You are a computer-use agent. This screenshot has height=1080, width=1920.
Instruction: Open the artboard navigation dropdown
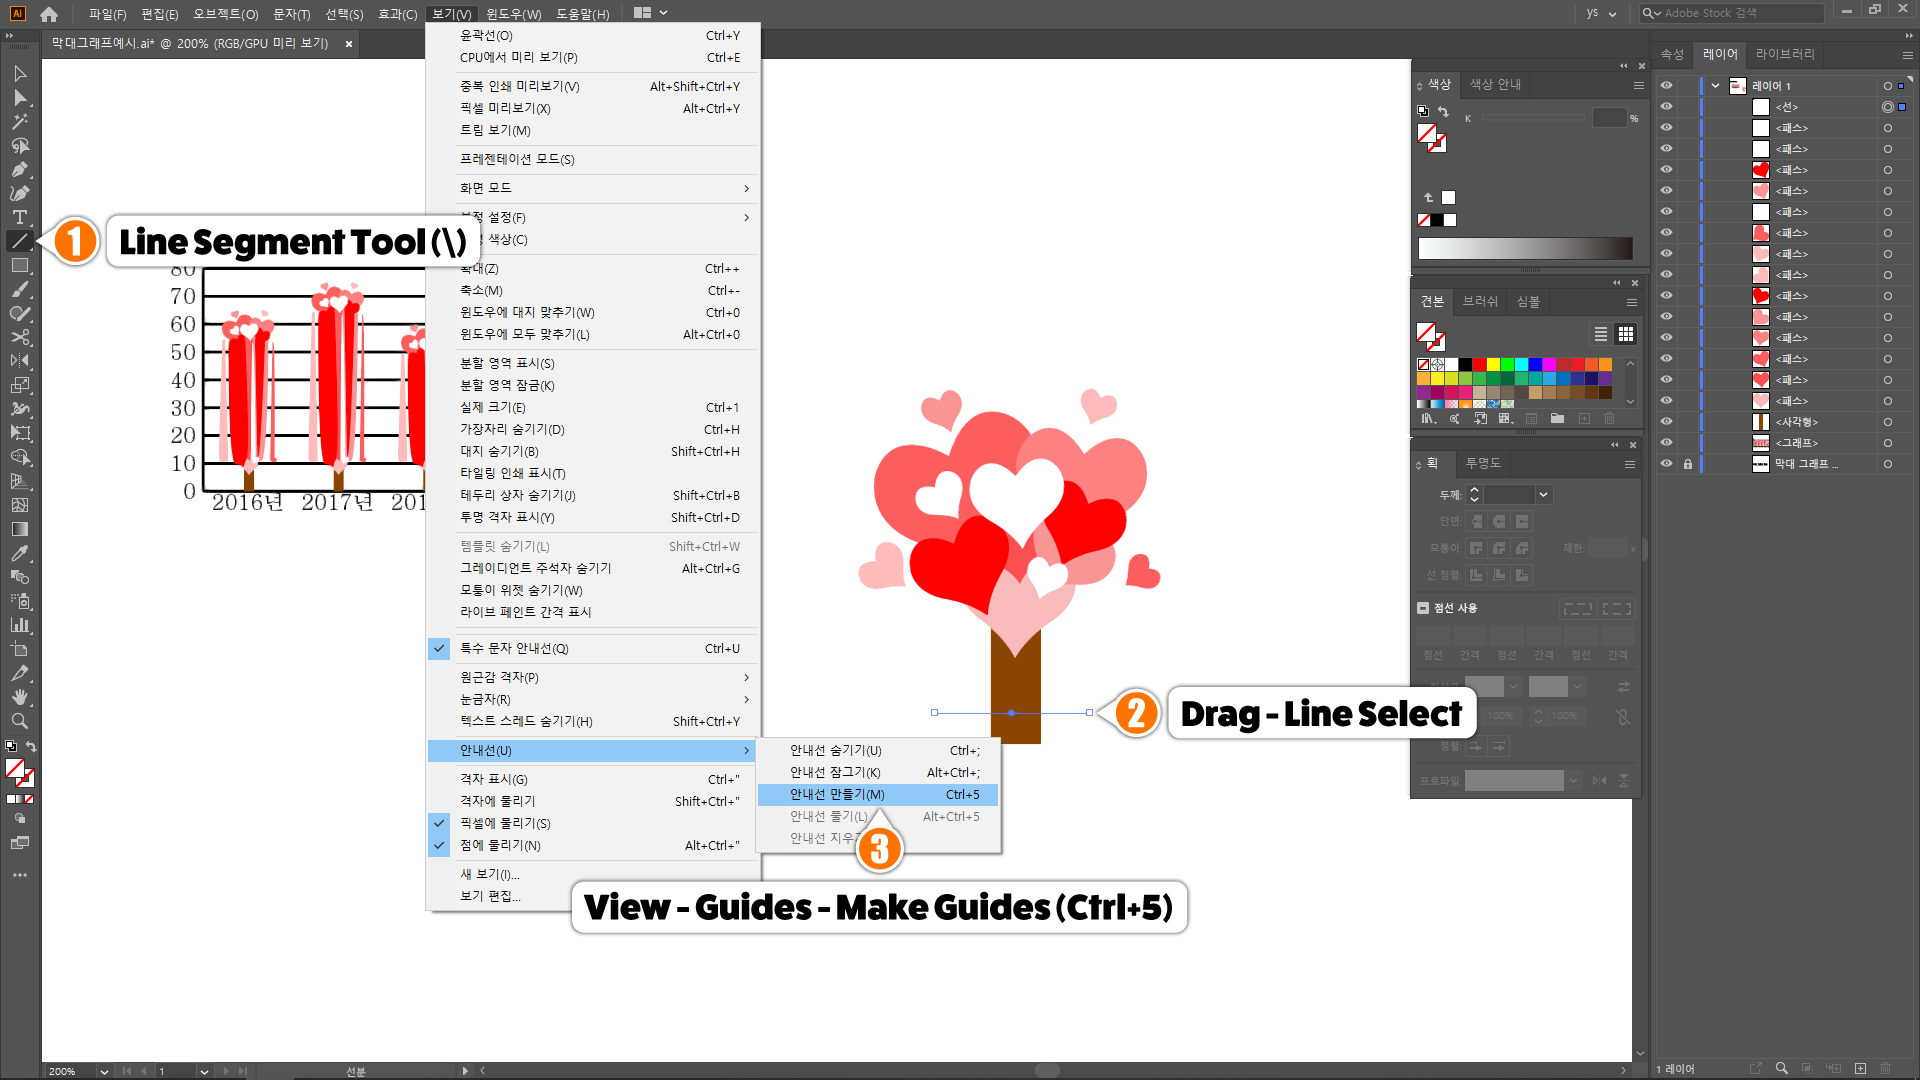point(204,1071)
